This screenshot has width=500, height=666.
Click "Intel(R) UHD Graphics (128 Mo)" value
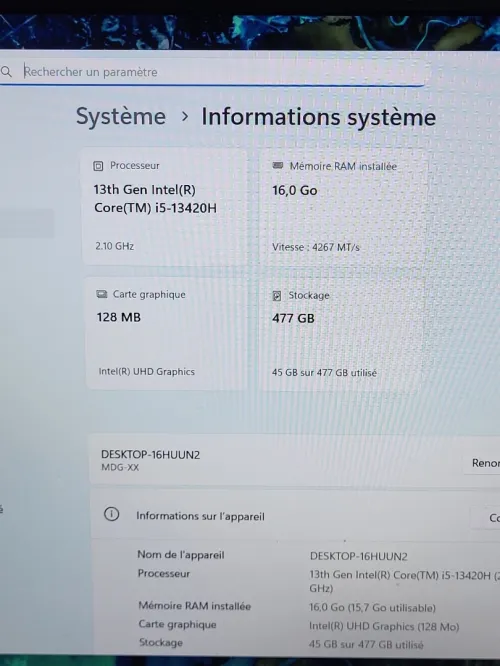[384, 626]
